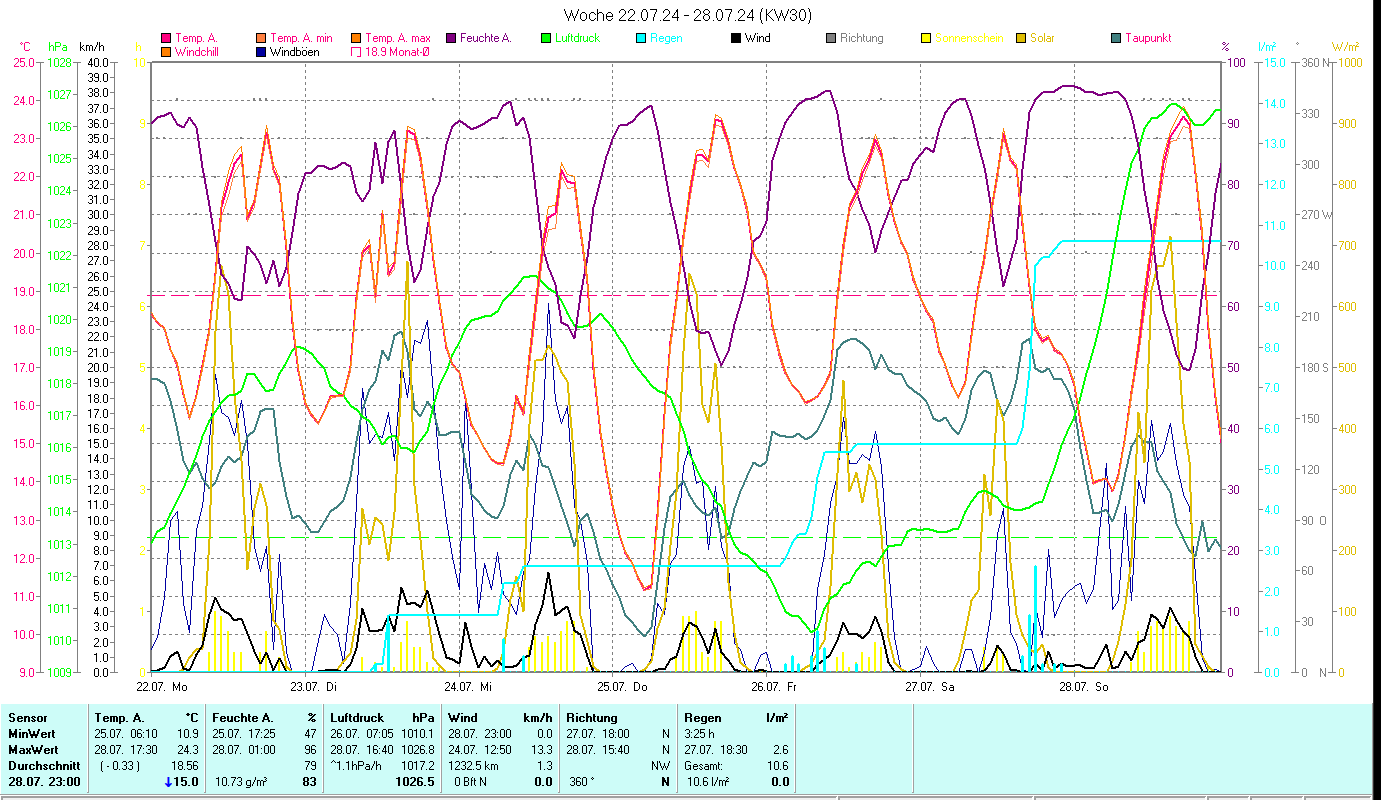Select the "Regen" legend label
Image resolution: width=1381 pixels, height=800 pixels.
pos(665,38)
